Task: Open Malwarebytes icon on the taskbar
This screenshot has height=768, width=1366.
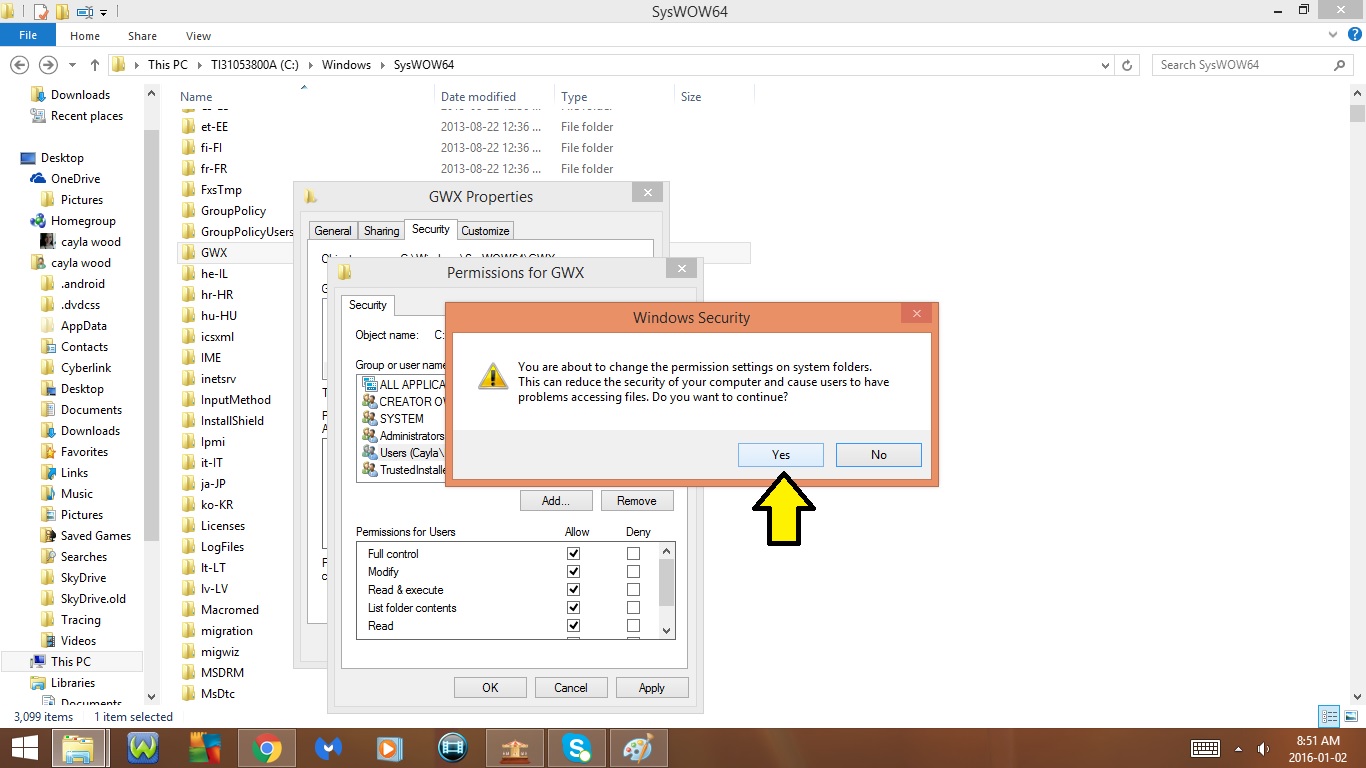Action: pos(328,748)
